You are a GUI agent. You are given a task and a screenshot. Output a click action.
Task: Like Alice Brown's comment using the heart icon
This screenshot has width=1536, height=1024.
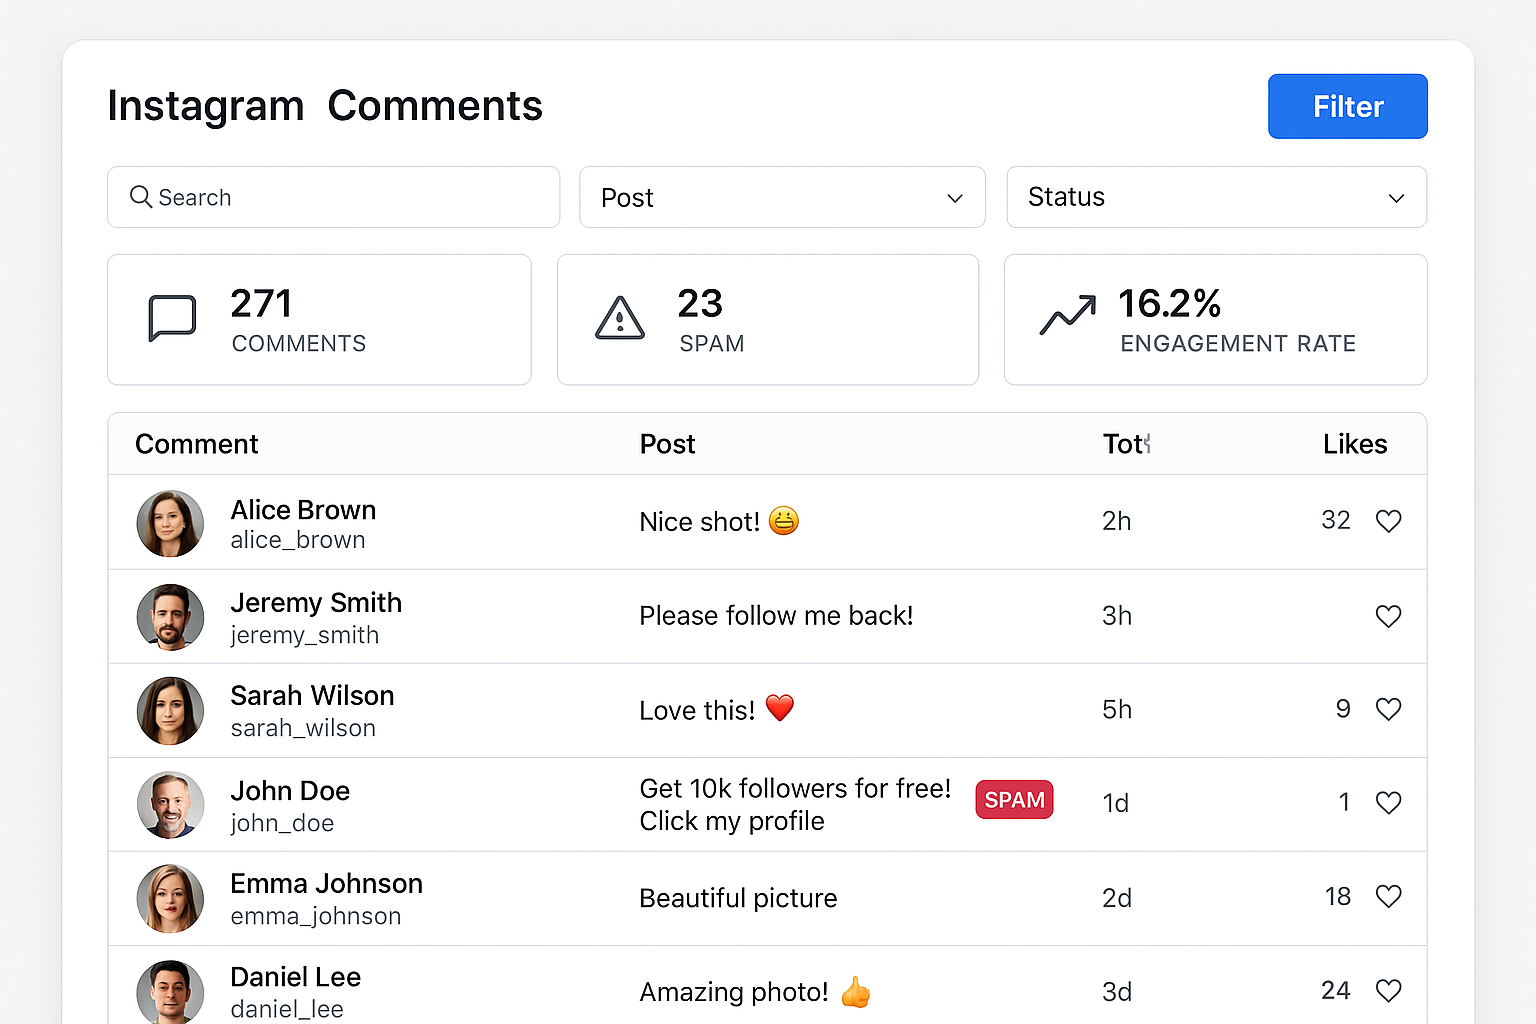click(x=1389, y=521)
